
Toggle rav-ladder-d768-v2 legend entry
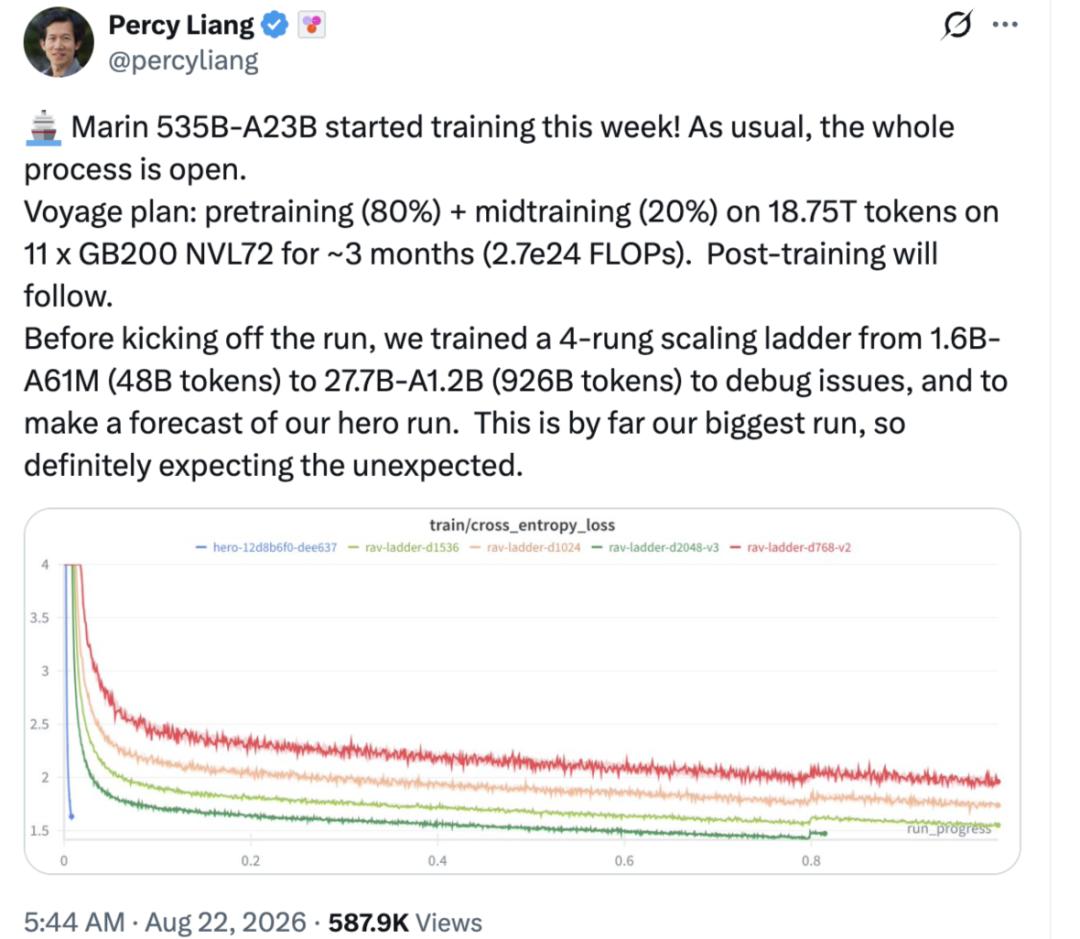(791, 548)
